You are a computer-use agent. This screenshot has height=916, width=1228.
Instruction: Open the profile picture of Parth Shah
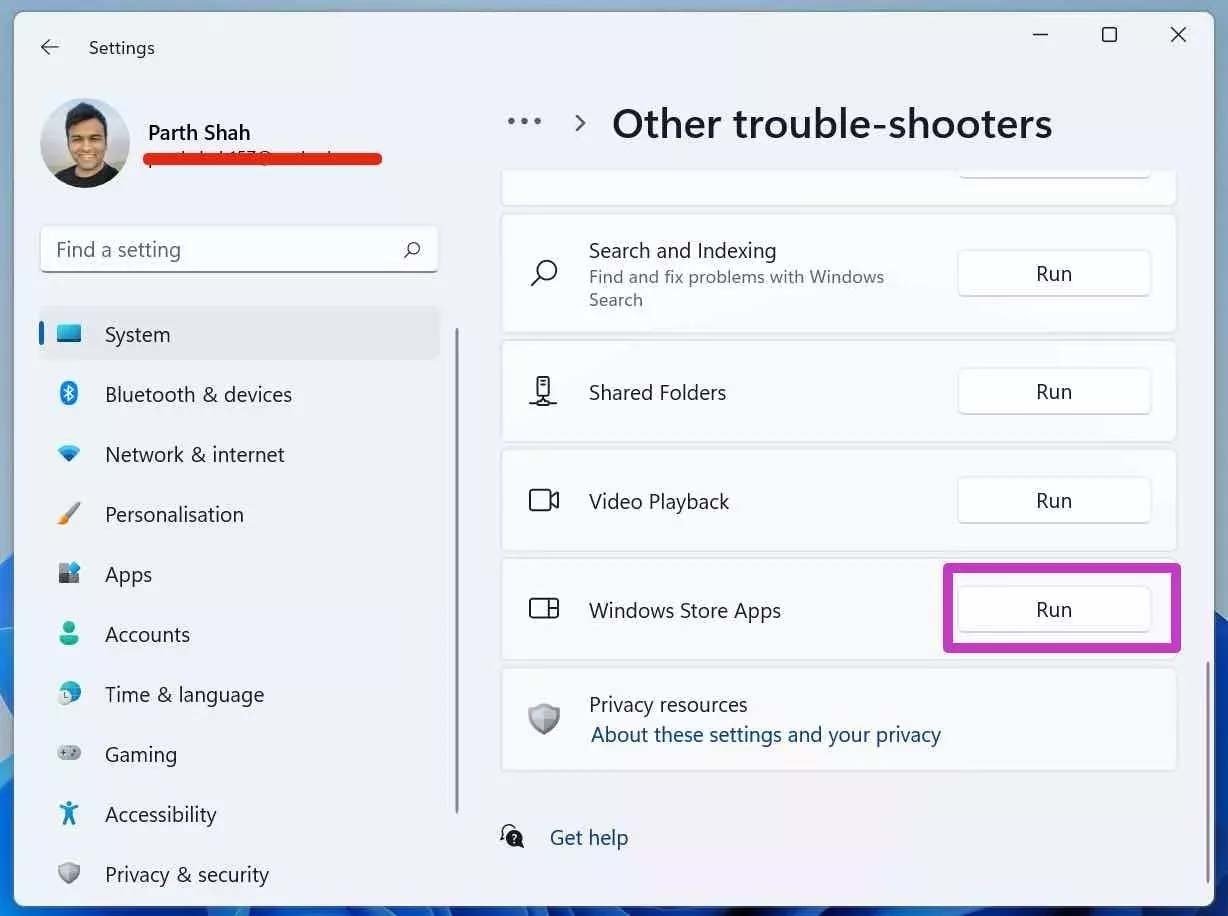pos(85,143)
